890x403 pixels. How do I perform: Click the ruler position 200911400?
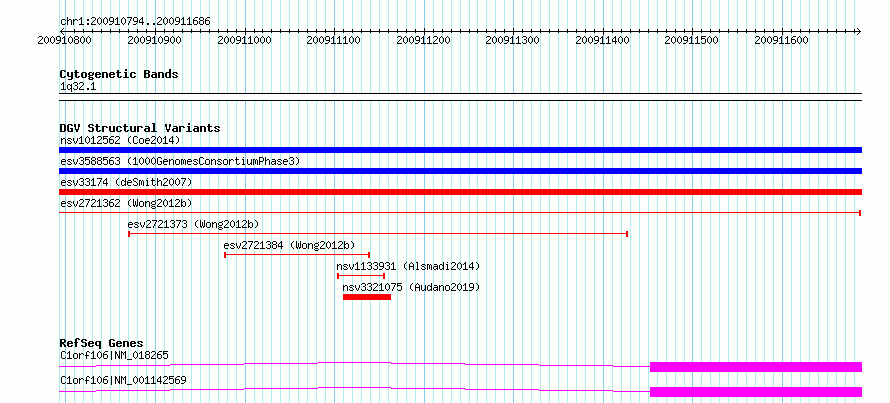(x=602, y=40)
